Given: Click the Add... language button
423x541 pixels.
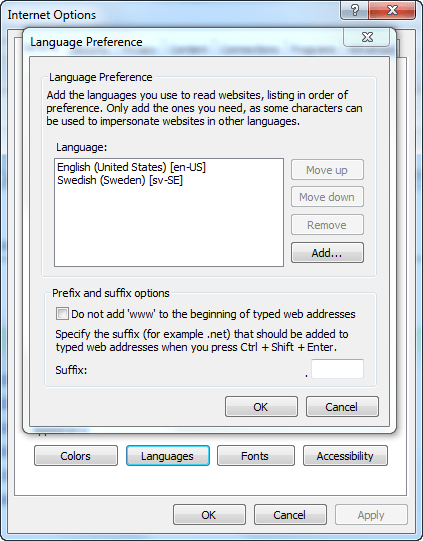Looking at the screenshot, I should [x=327, y=253].
